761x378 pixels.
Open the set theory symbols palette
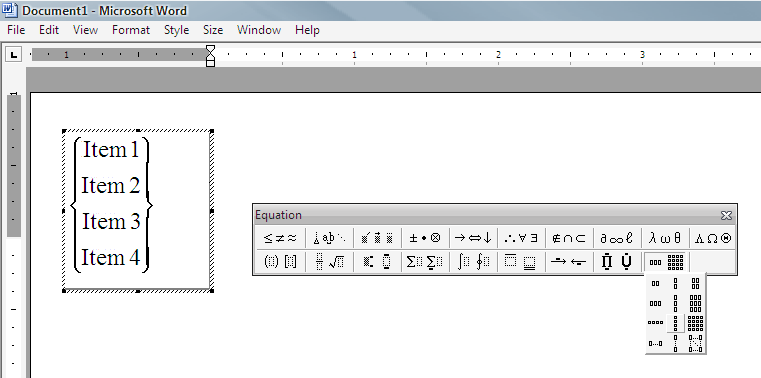coord(569,238)
